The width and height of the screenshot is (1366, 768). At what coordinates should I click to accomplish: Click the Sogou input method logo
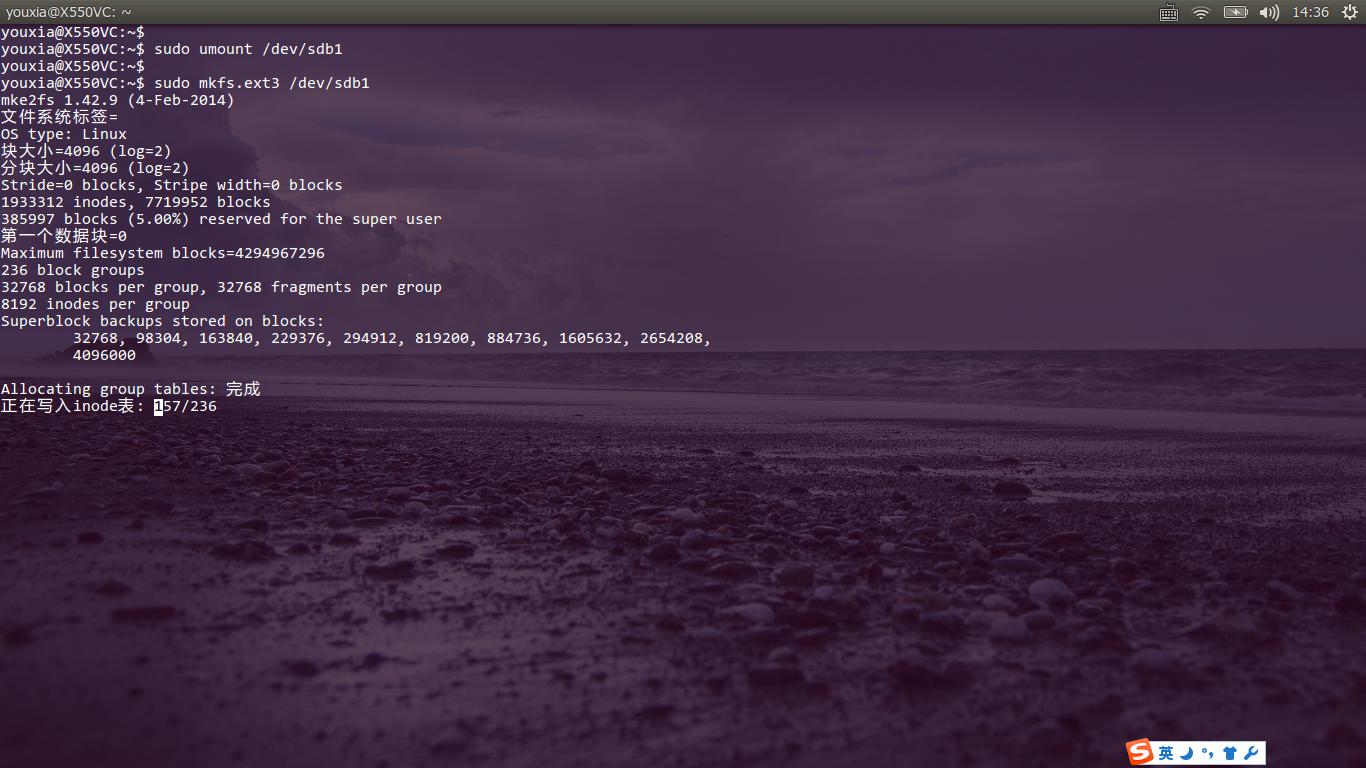pyautogui.click(x=1140, y=753)
